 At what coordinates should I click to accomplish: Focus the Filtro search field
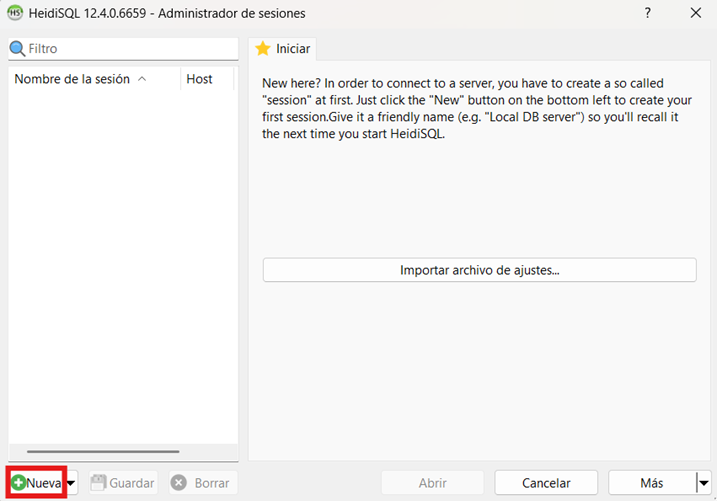click(123, 48)
